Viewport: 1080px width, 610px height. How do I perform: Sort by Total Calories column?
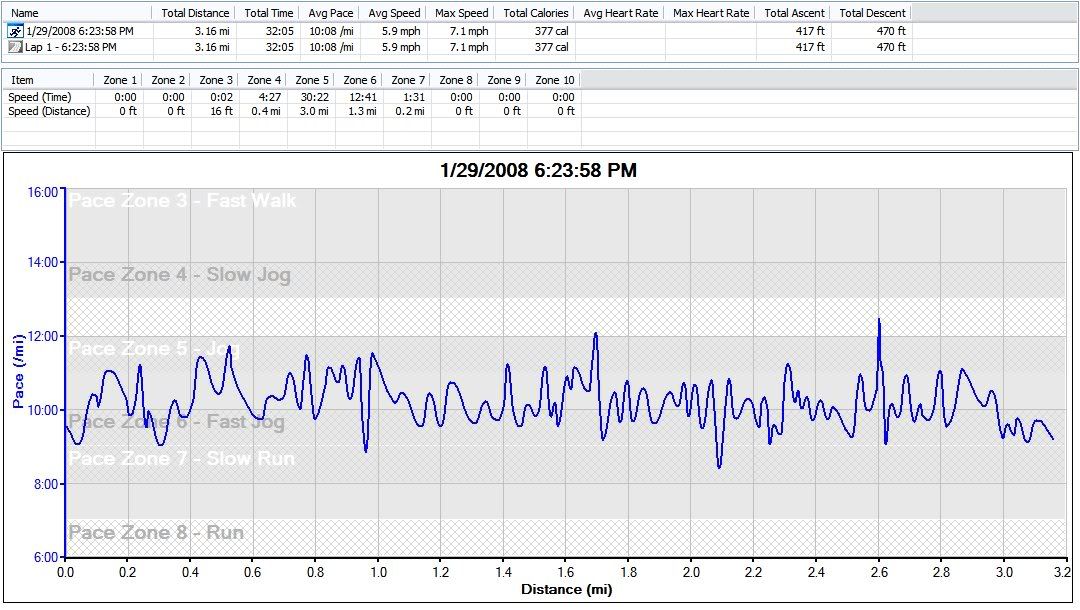pos(535,13)
